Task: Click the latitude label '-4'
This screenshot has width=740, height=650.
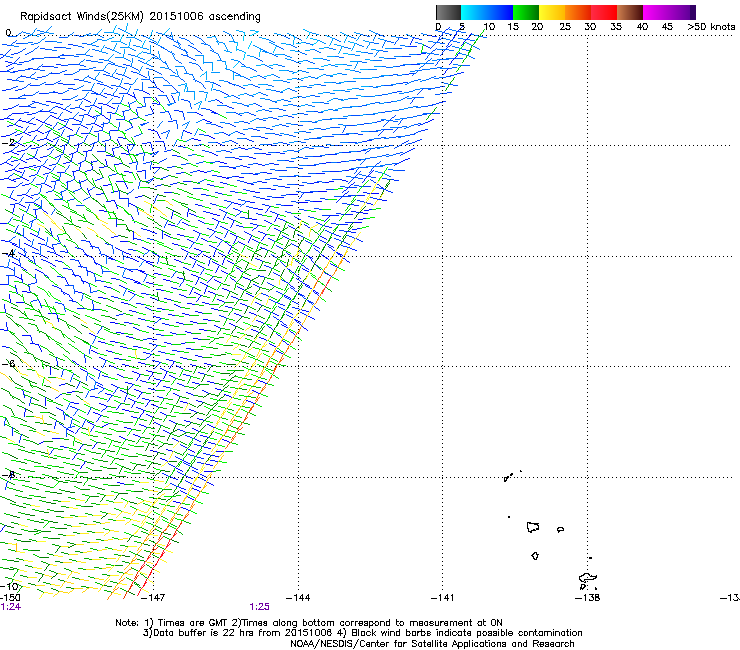Action: click(x=8, y=253)
